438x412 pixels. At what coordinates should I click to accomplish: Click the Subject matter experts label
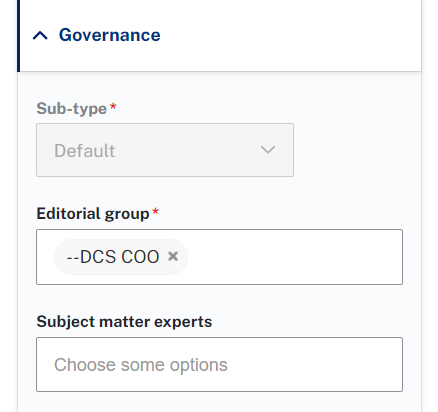click(x=124, y=322)
